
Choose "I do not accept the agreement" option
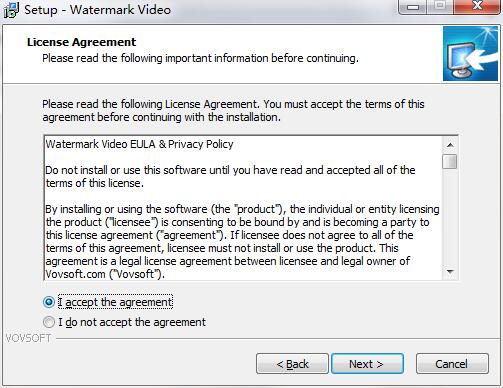coord(49,322)
